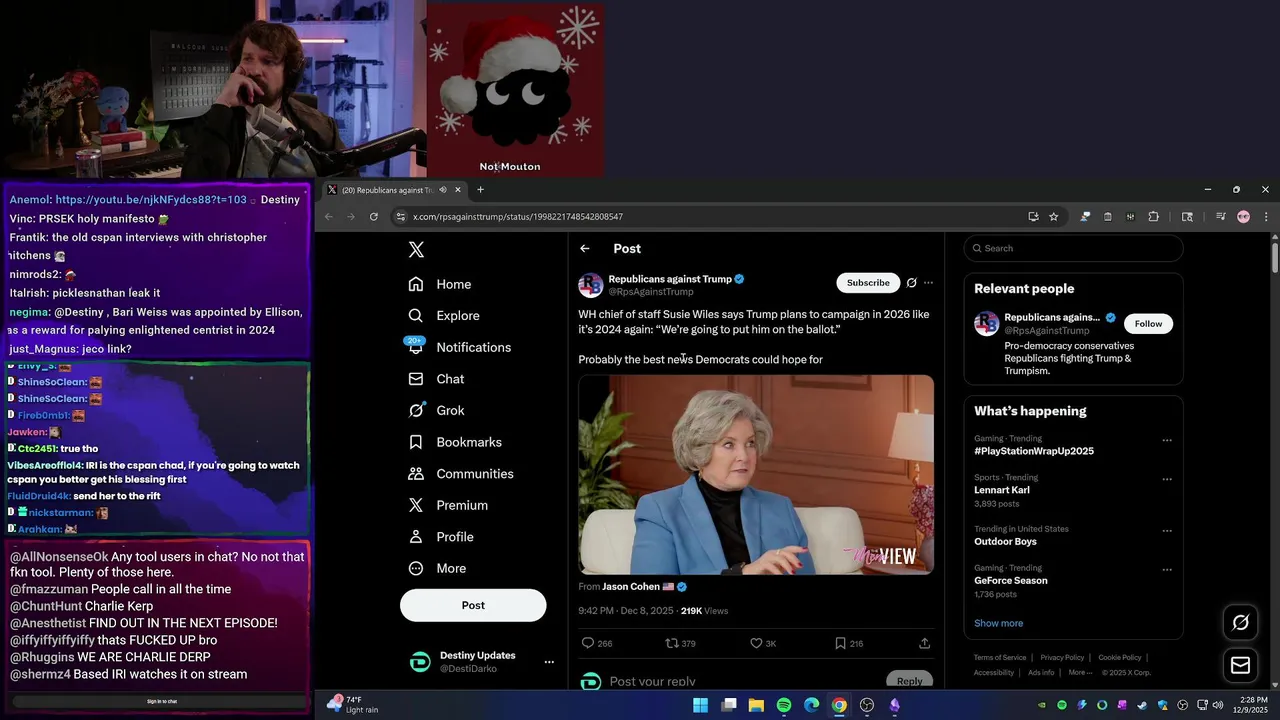Image resolution: width=1280 pixels, height=720 pixels.
Task: Open Chrome media control music icon
Action: 1221,217
